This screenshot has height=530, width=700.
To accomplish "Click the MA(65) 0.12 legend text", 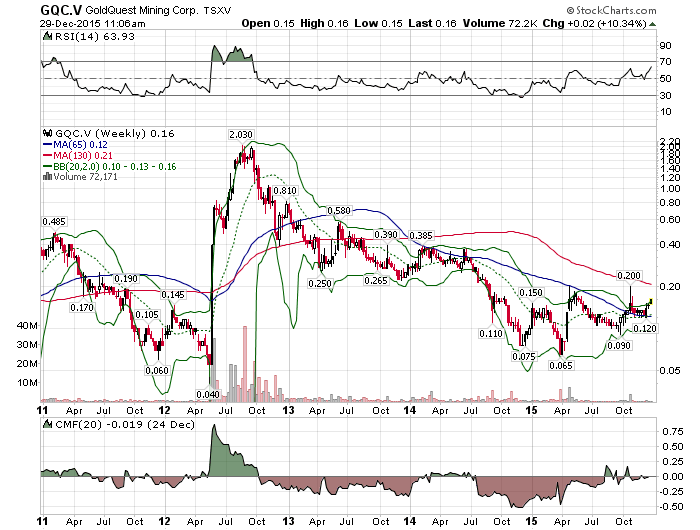I will click(80, 145).
